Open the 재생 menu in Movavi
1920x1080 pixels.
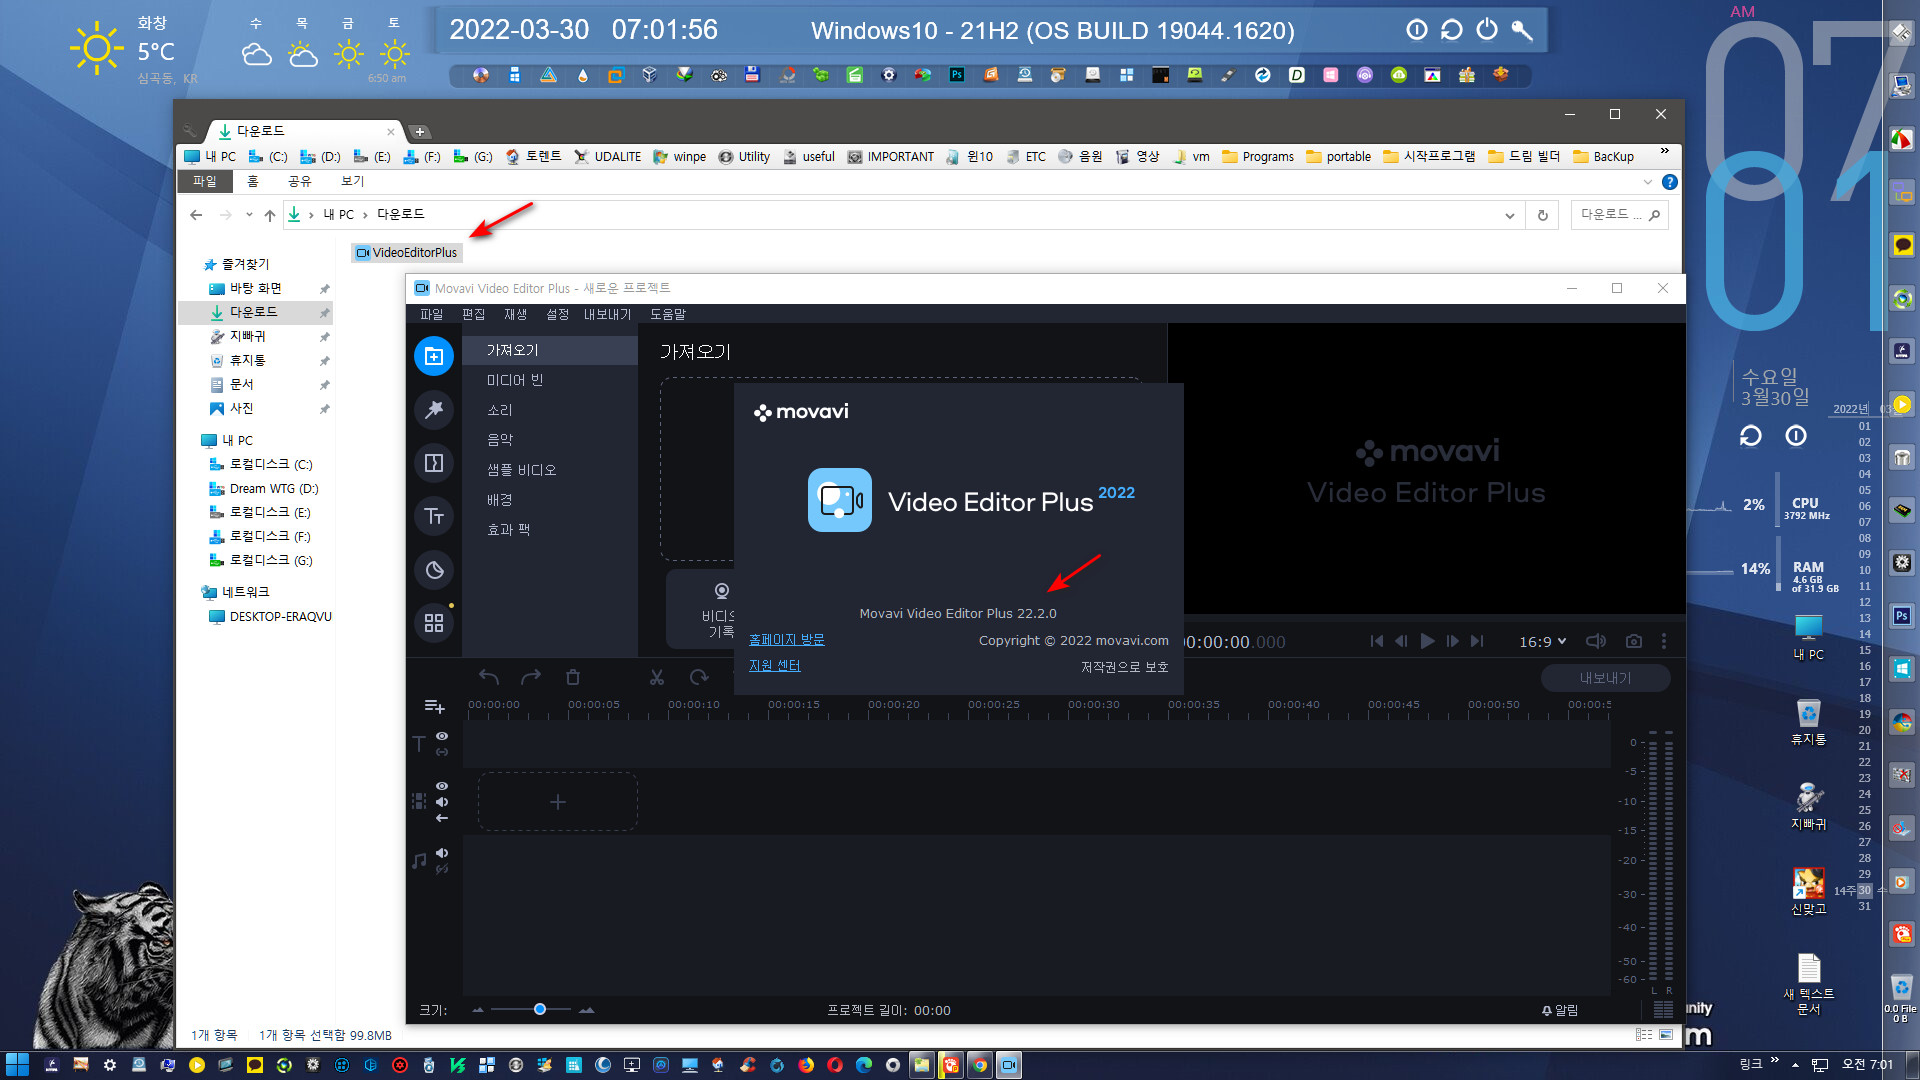515,314
